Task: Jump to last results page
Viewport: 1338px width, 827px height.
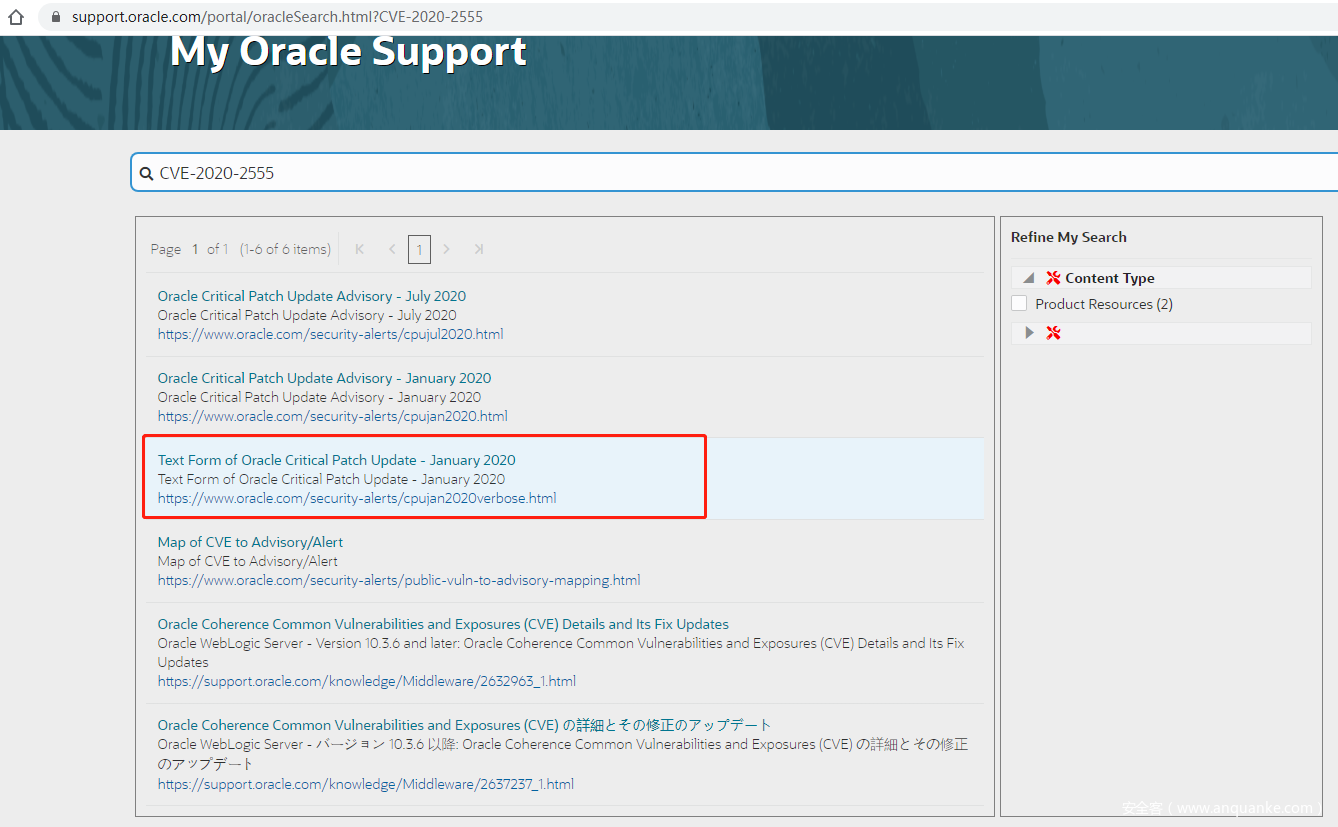Action: coord(479,249)
